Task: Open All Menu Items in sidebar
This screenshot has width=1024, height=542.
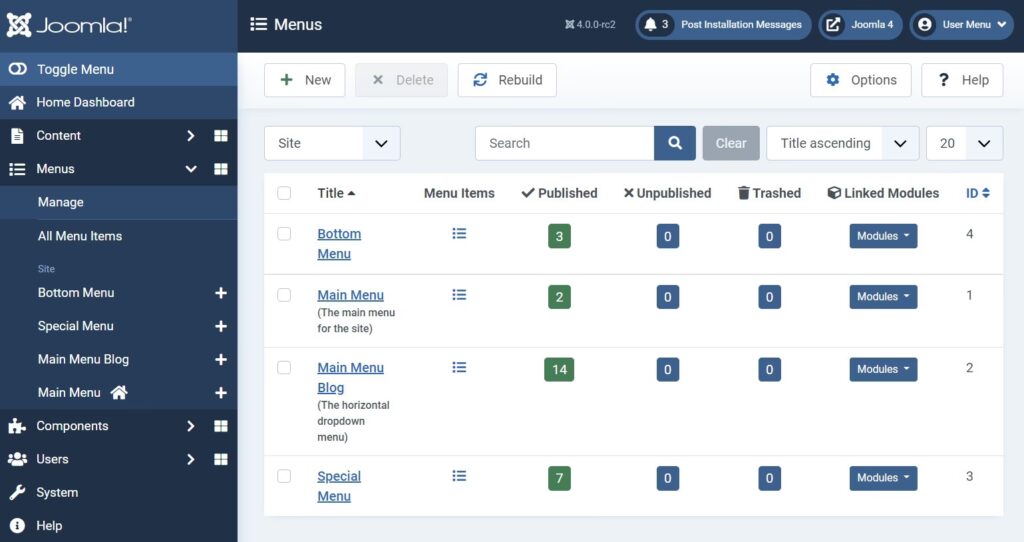Action: pos(80,236)
